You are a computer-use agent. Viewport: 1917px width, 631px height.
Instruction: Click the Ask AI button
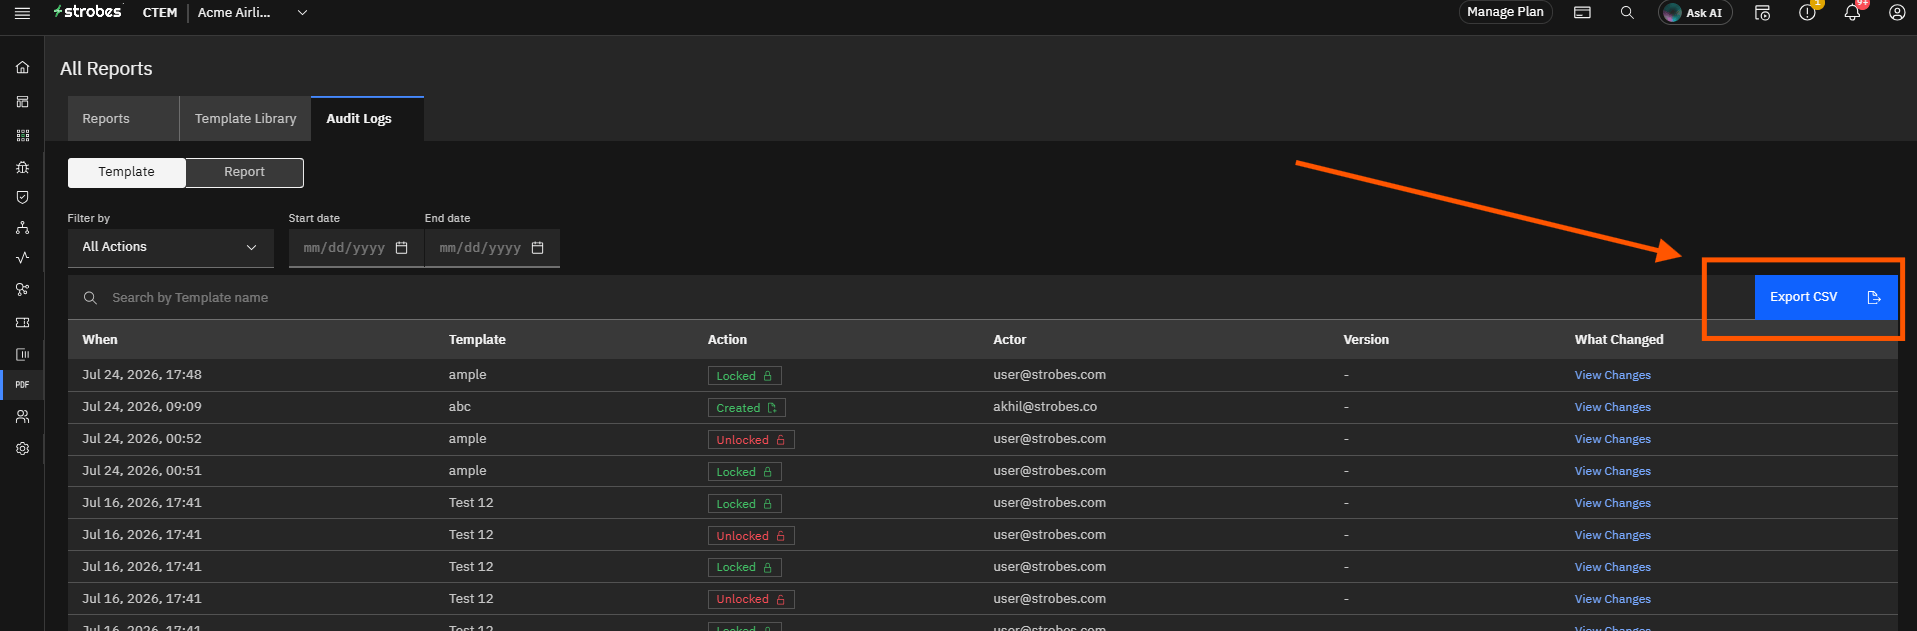1695,13
